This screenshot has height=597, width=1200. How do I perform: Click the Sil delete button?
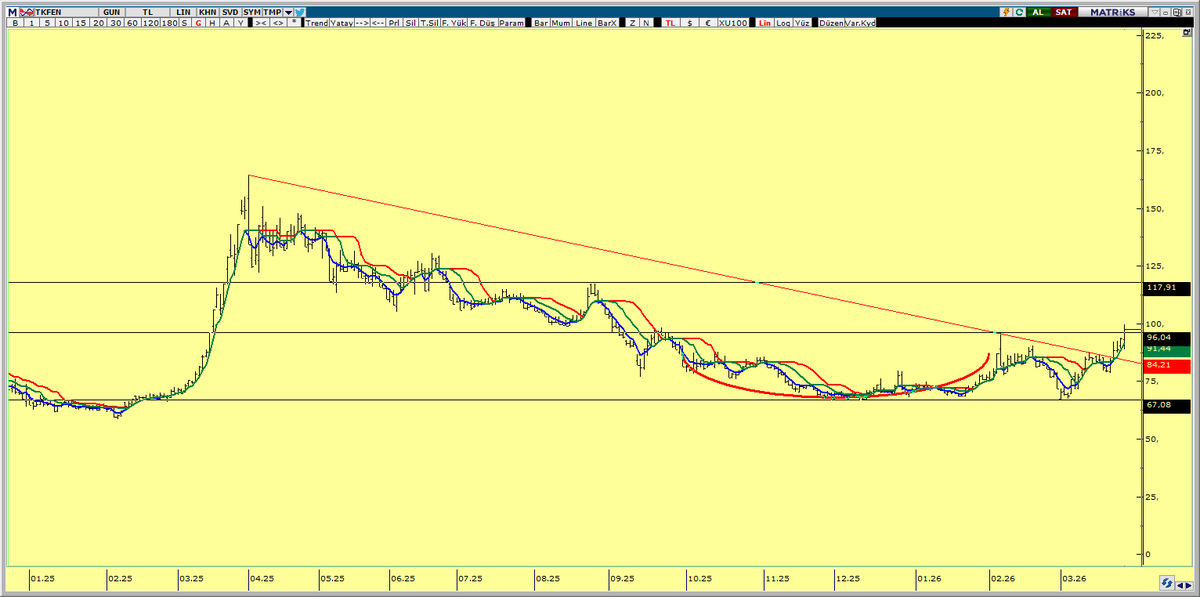(411, 22)
